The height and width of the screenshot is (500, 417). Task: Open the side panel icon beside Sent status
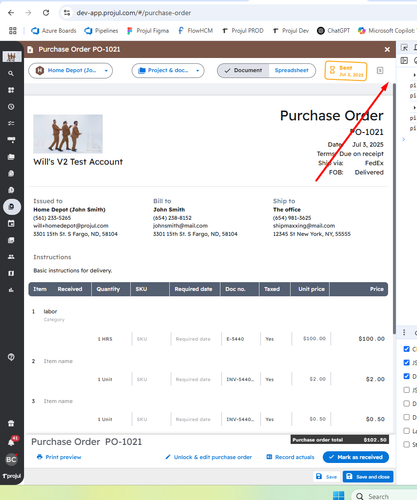coord(380,70)
